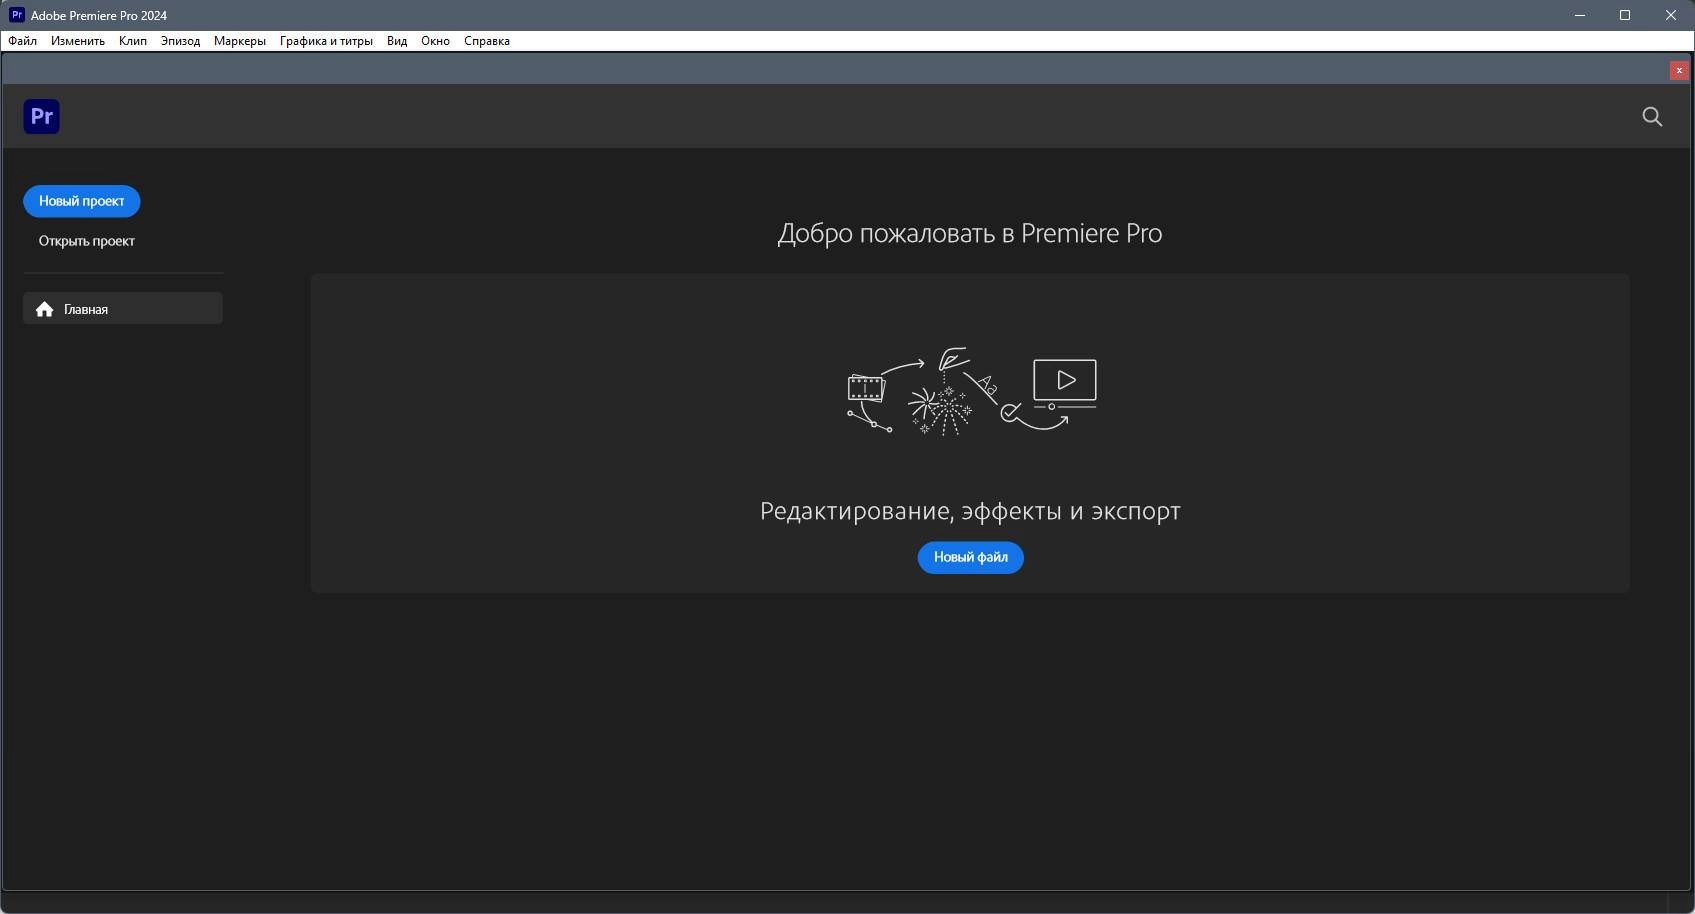Open the Вид menu
The height and width of the screenshot is (914, 1695).
[x=397, y=41]
